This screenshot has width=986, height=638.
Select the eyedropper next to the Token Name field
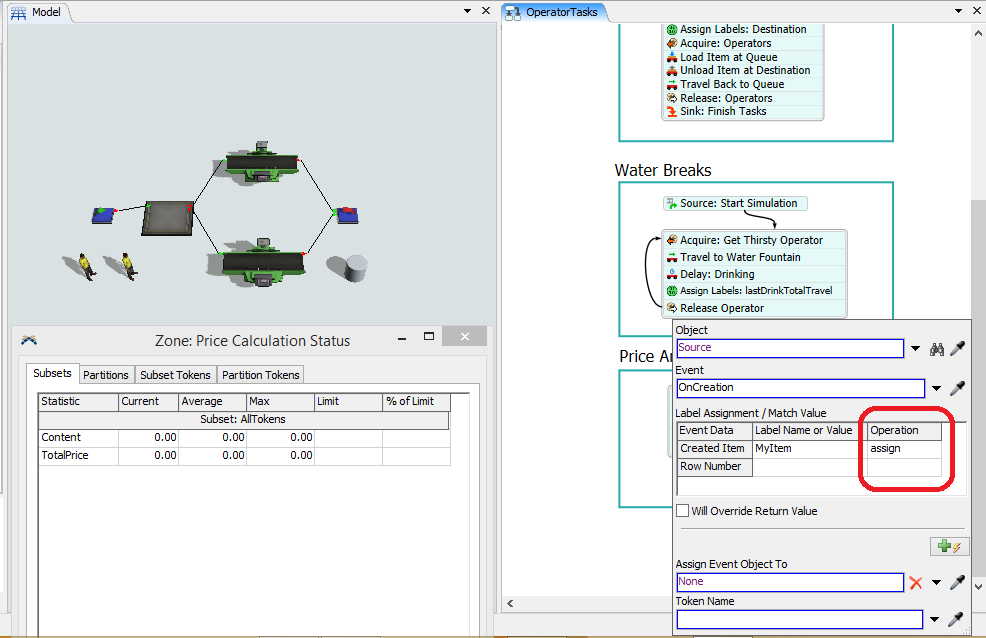pyautogui.click(x=958, y=619)
